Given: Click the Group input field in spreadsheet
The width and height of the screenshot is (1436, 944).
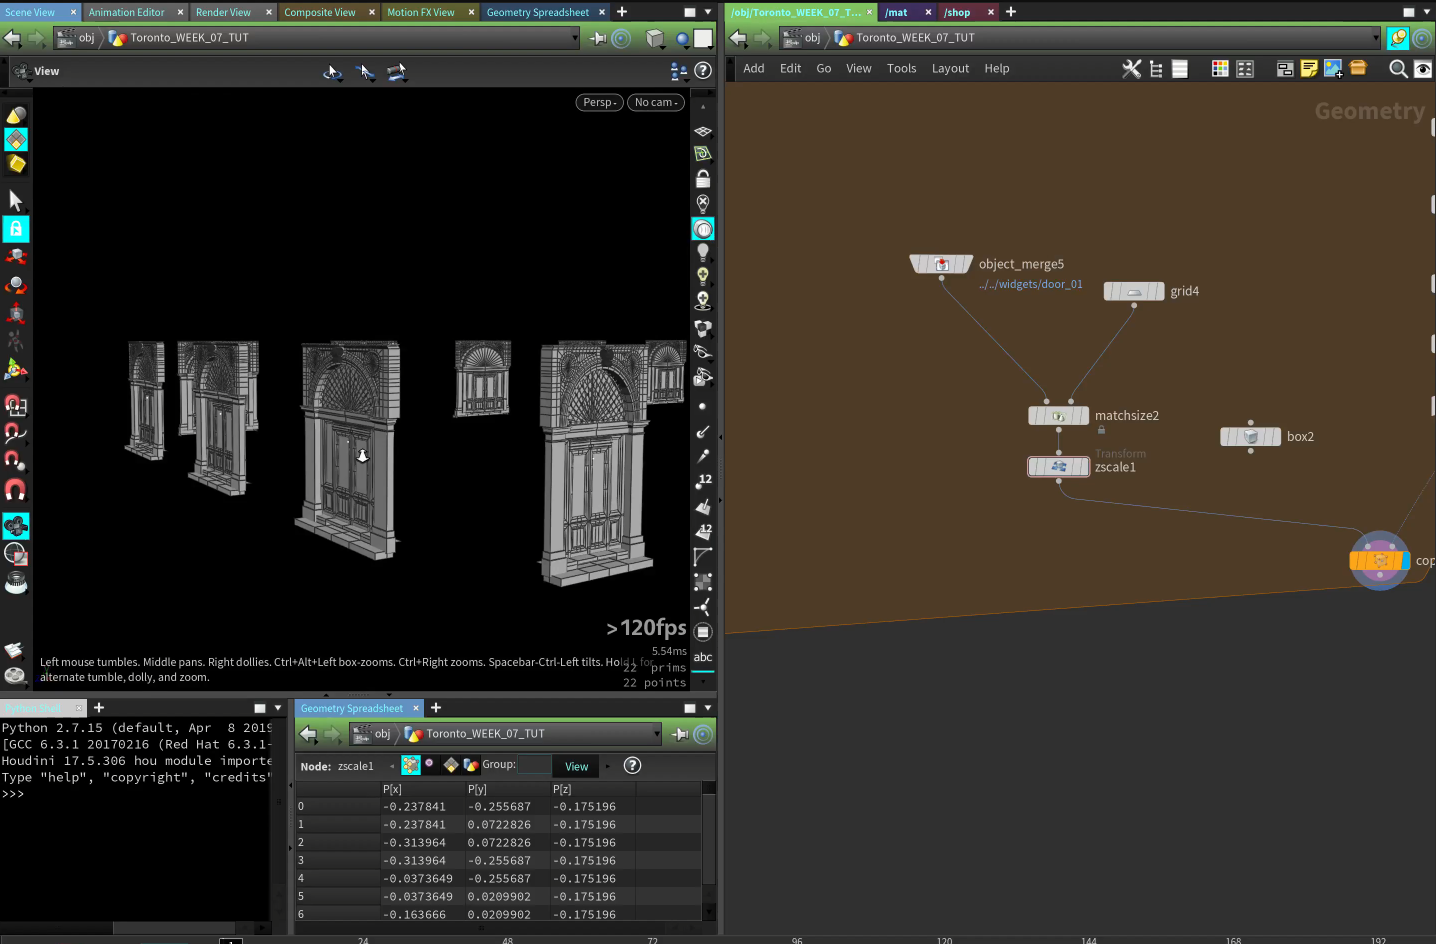Looking at the screenshot, I should (534, 765).
